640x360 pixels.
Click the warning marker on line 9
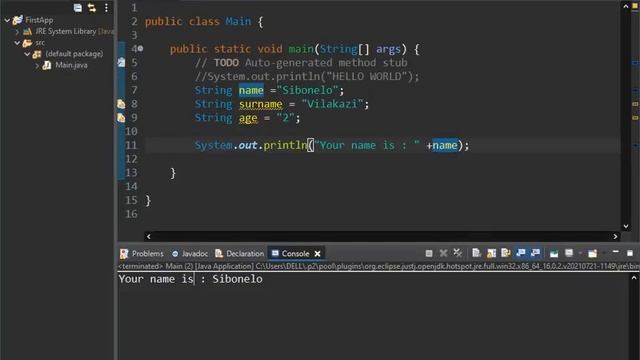[121, 118]
